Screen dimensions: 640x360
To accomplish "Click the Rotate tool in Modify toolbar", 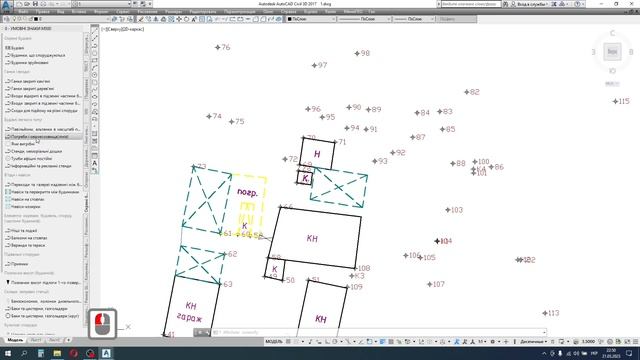I will coord(187,19).
